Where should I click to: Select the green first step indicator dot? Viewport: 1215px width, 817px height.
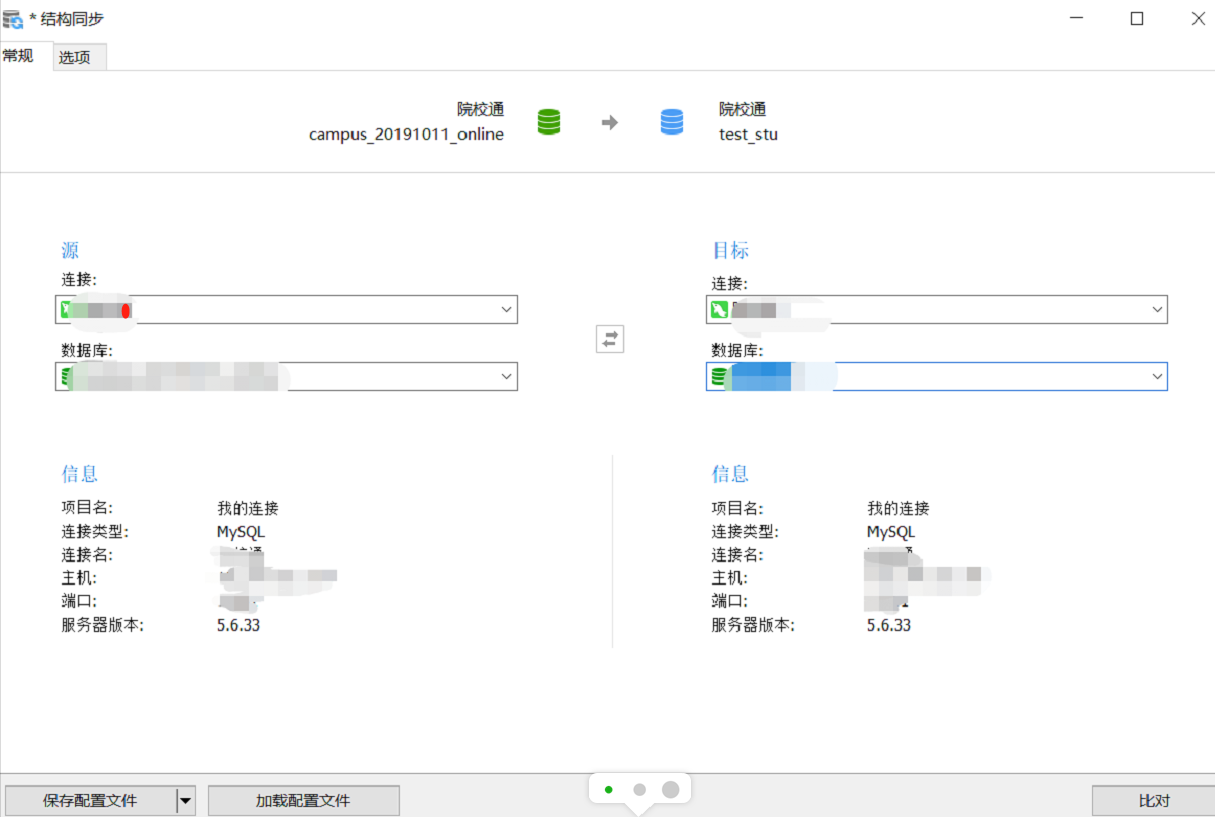pos(608,790)
